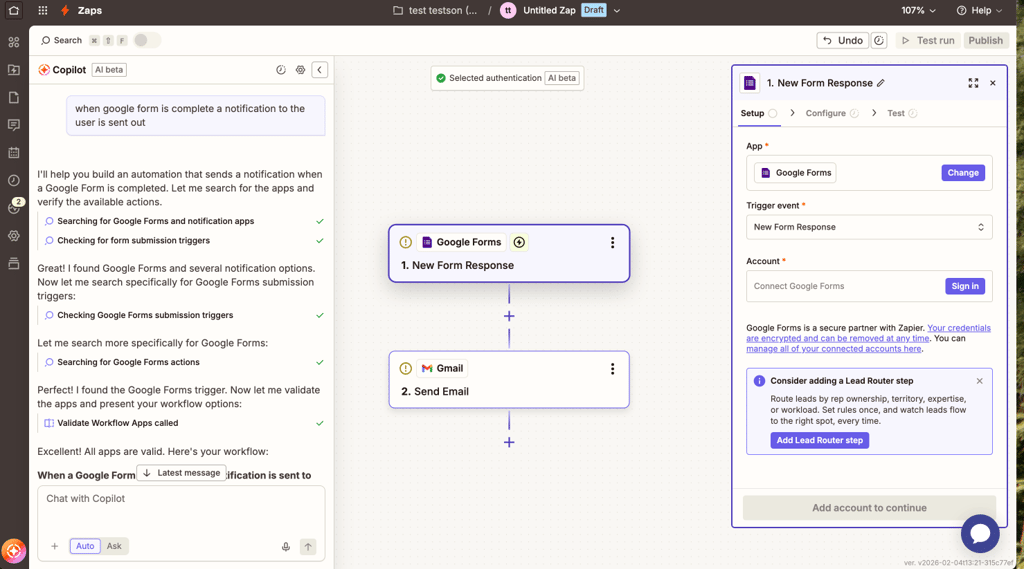Open Zap history clock icon in sidebar
Viewport: 1024px width, 569px height.
14,180
